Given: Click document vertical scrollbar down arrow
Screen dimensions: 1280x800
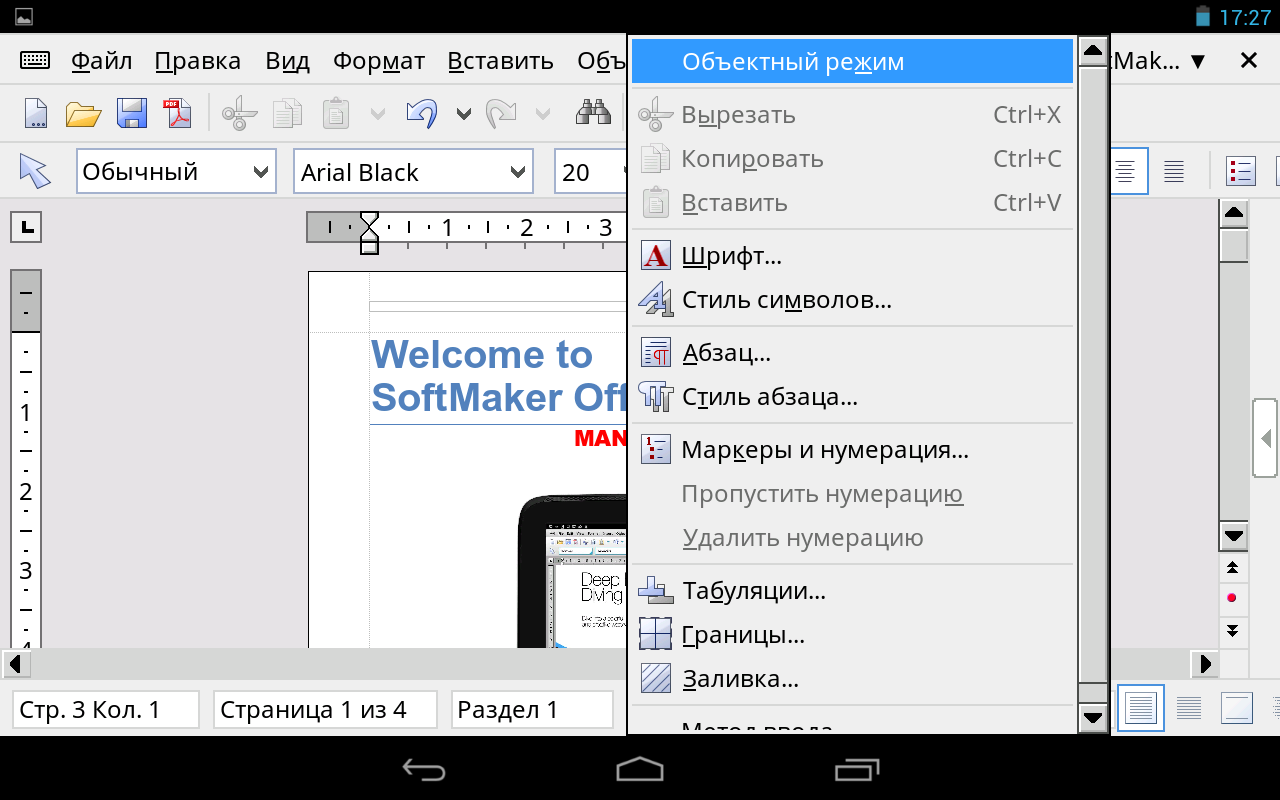Looking at the screenshot, I should point(1234,535).
